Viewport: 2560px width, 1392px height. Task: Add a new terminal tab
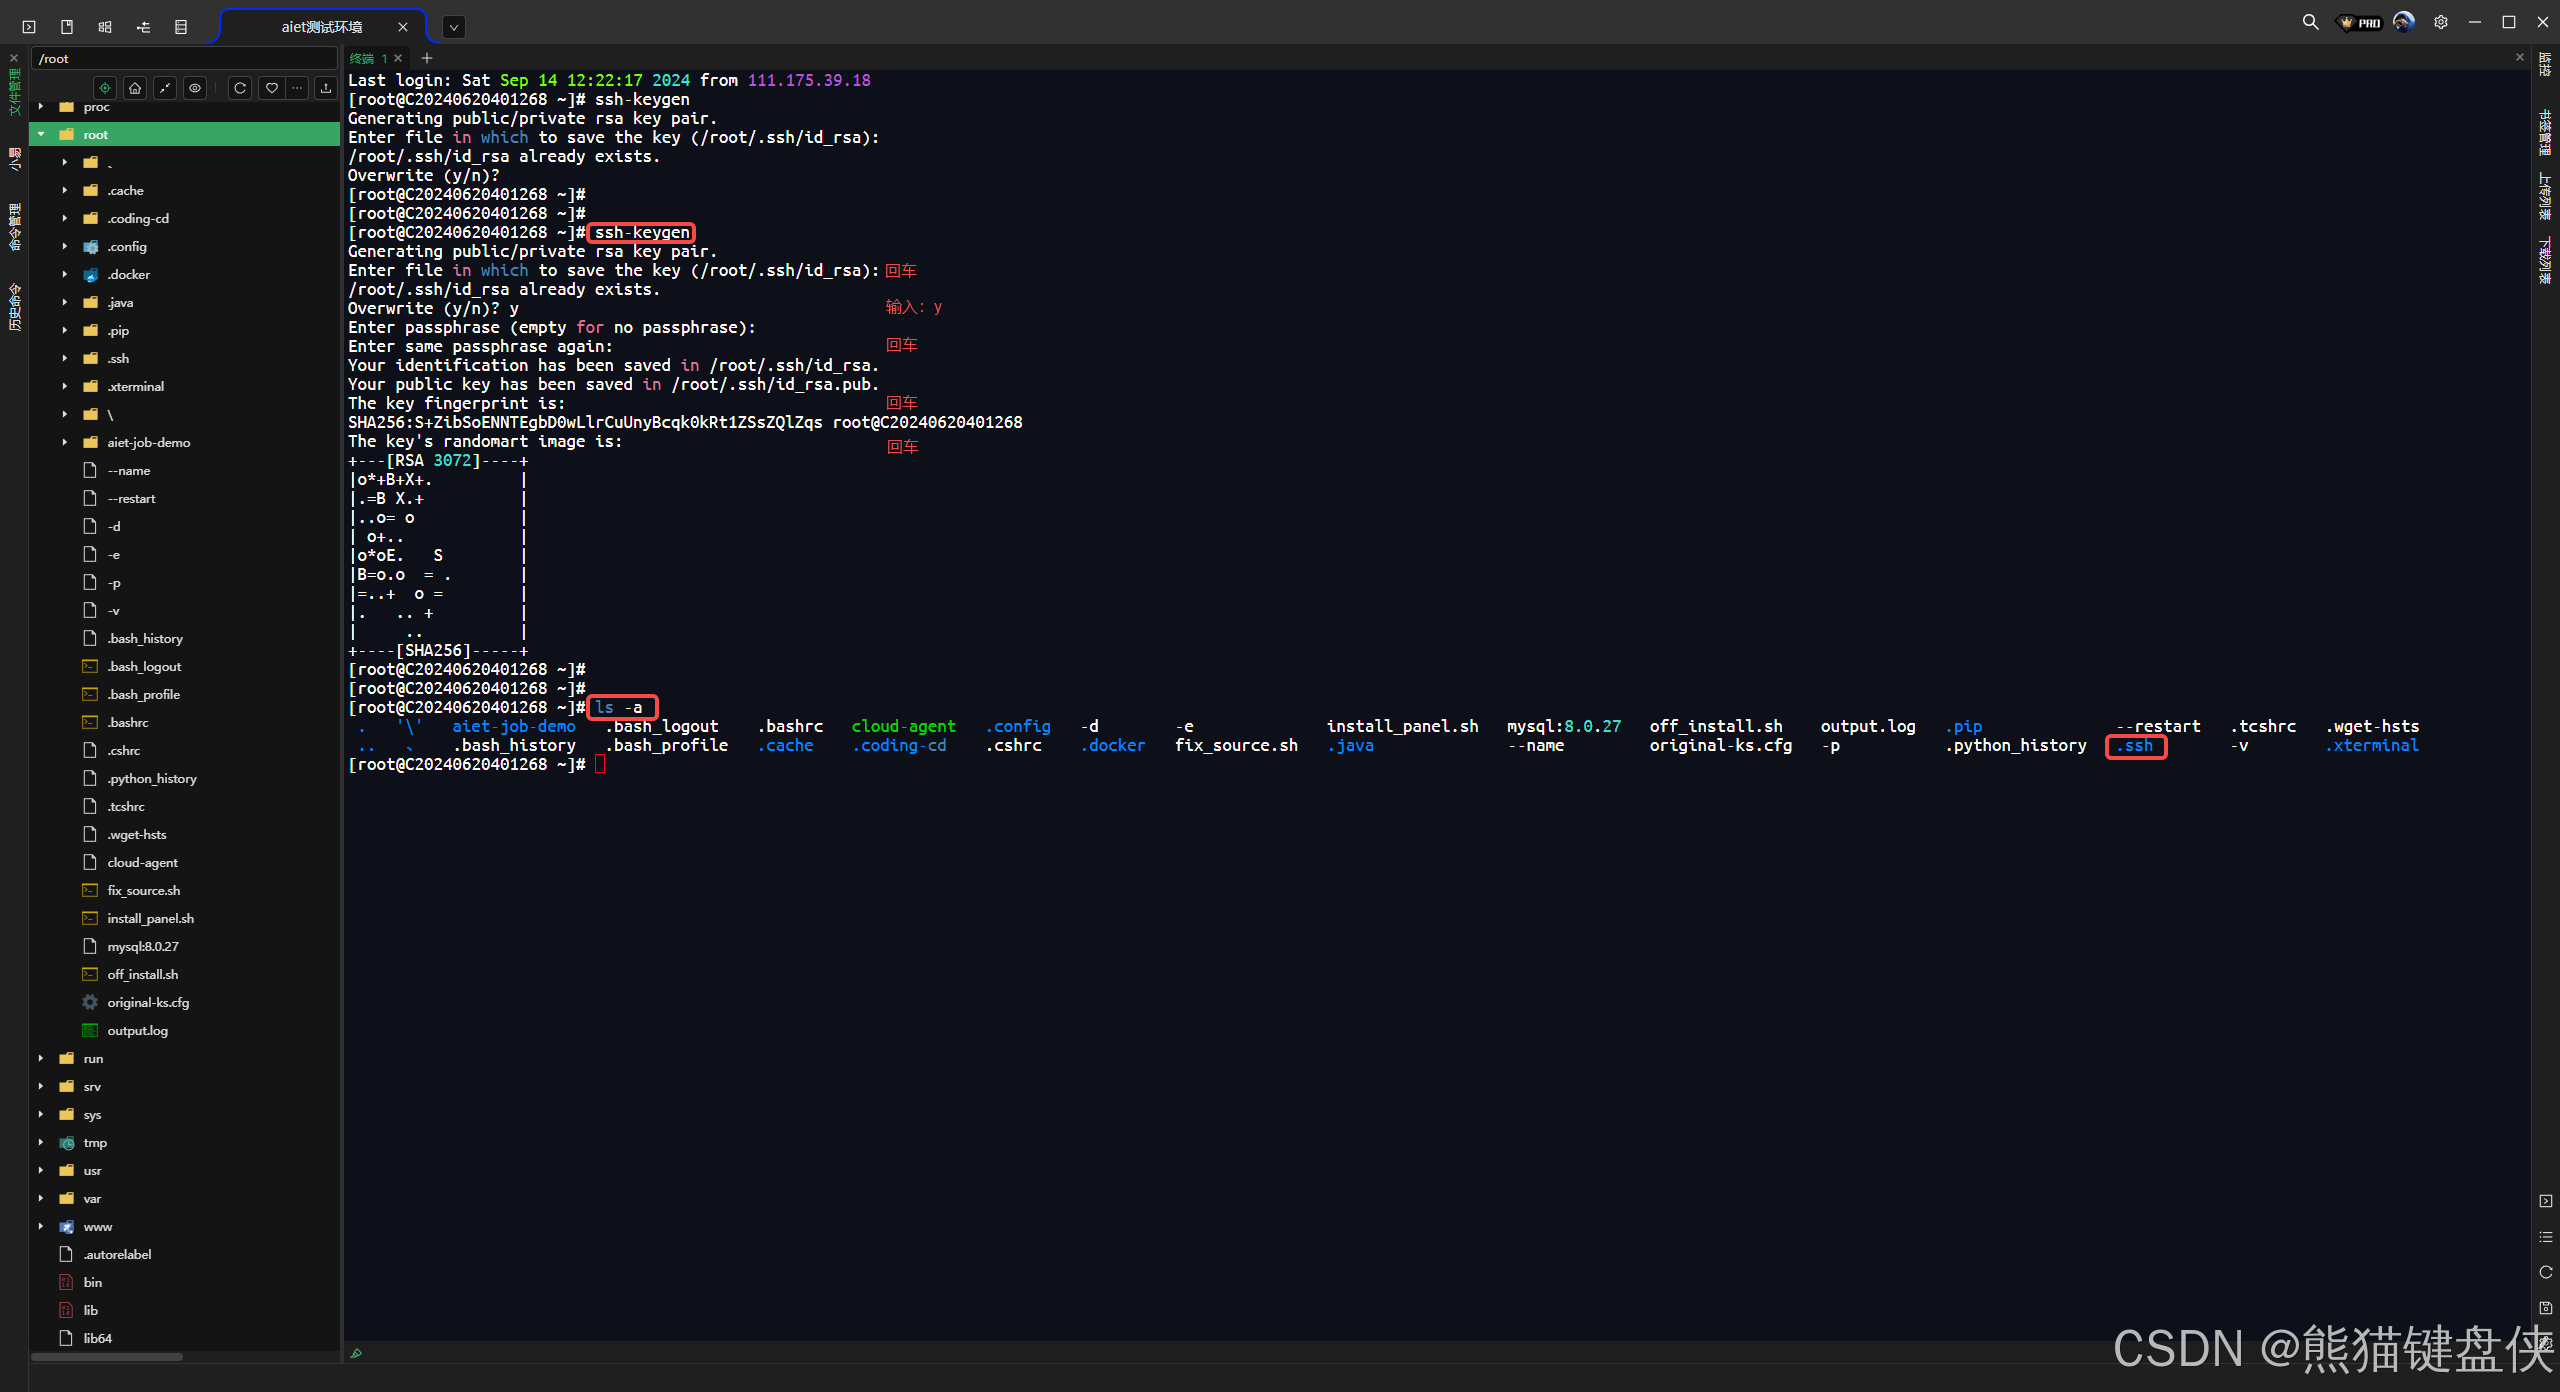pos(427,58)
